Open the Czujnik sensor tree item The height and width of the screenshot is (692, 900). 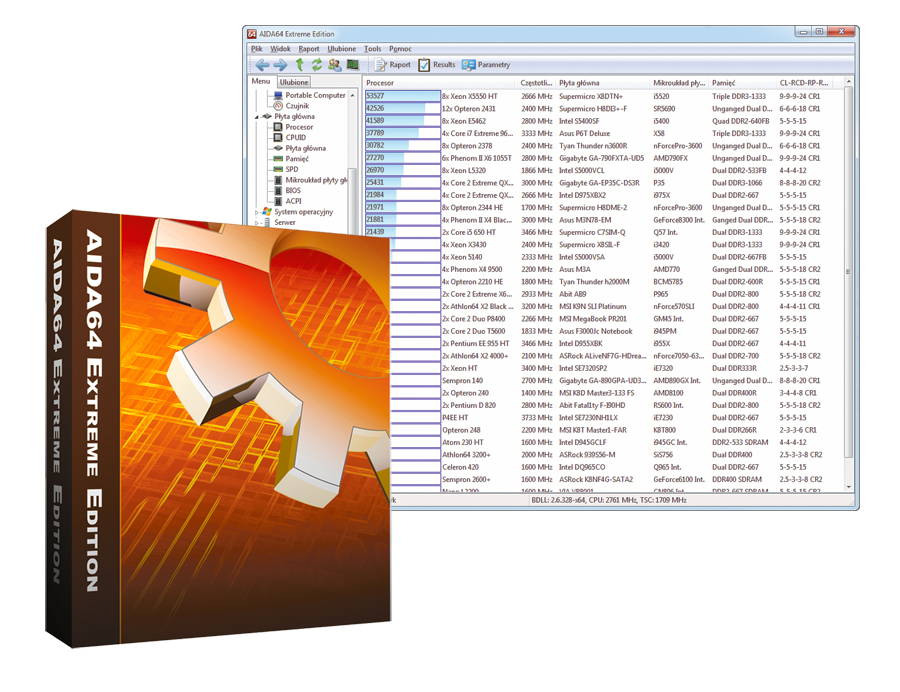[296, 106]
